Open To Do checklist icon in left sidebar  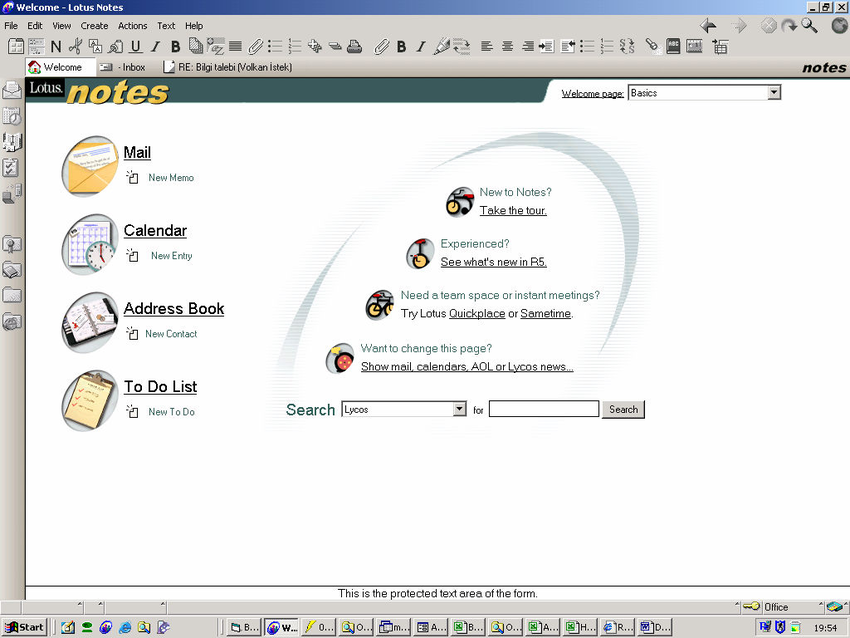click(x=11, y=167)
